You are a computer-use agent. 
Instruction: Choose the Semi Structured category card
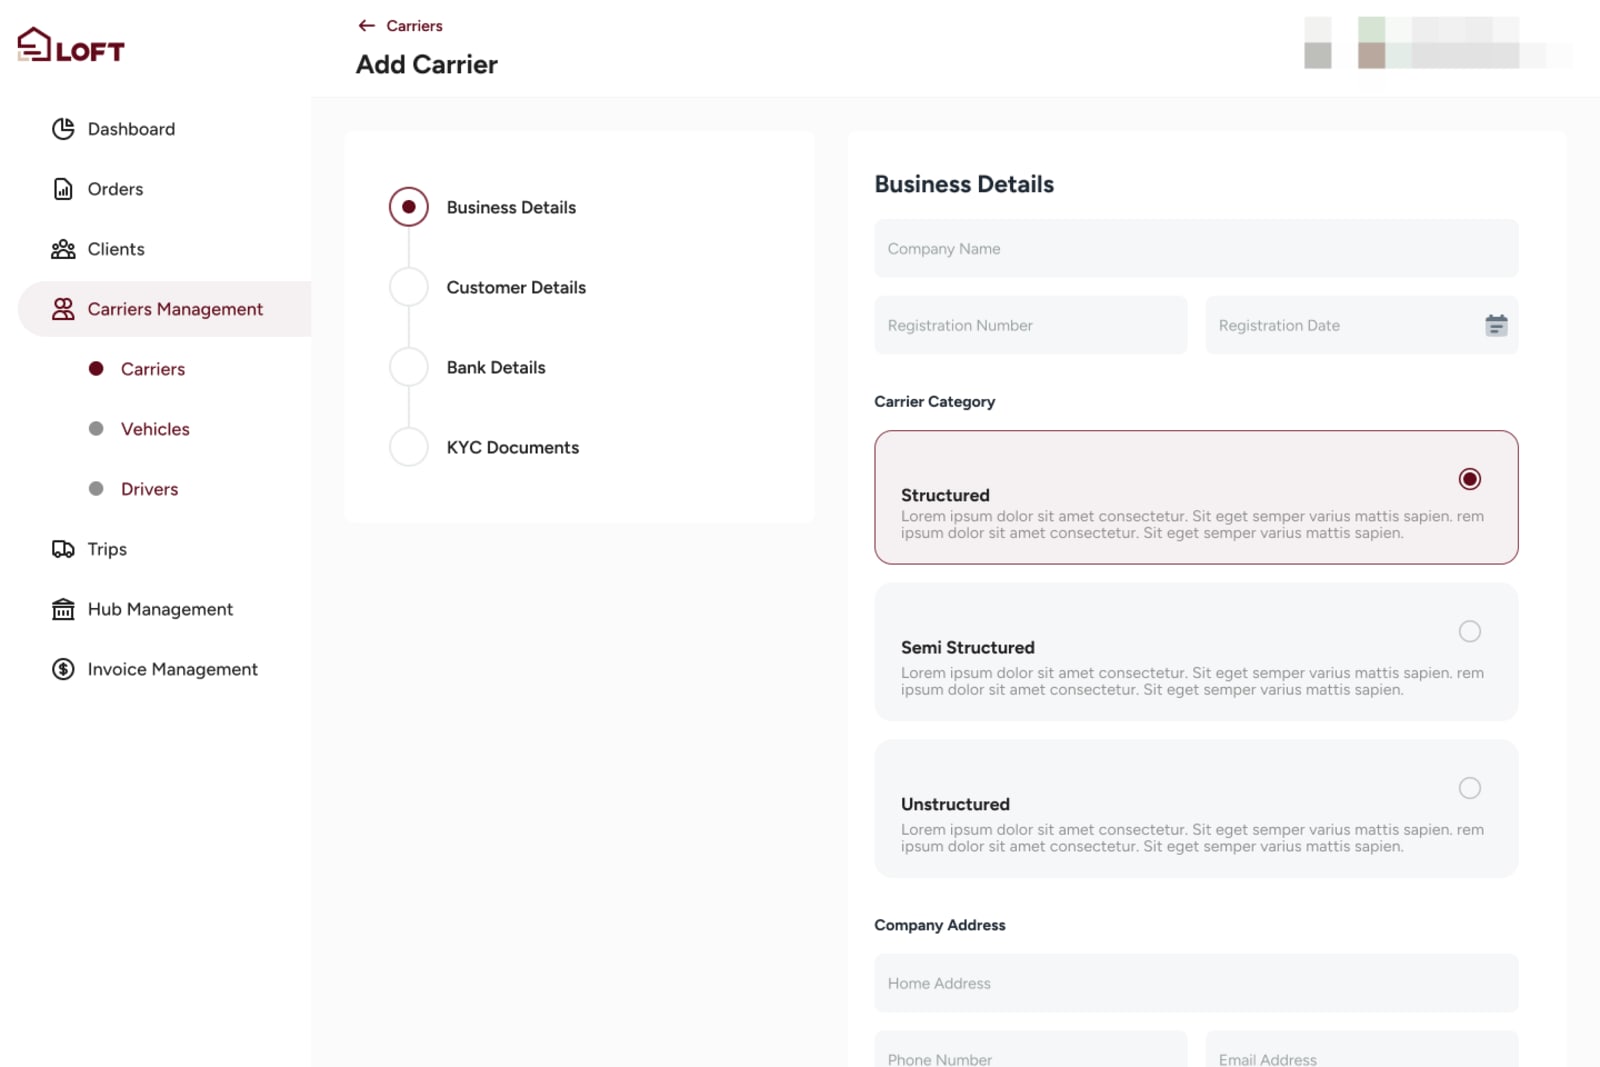point(1196,652)
